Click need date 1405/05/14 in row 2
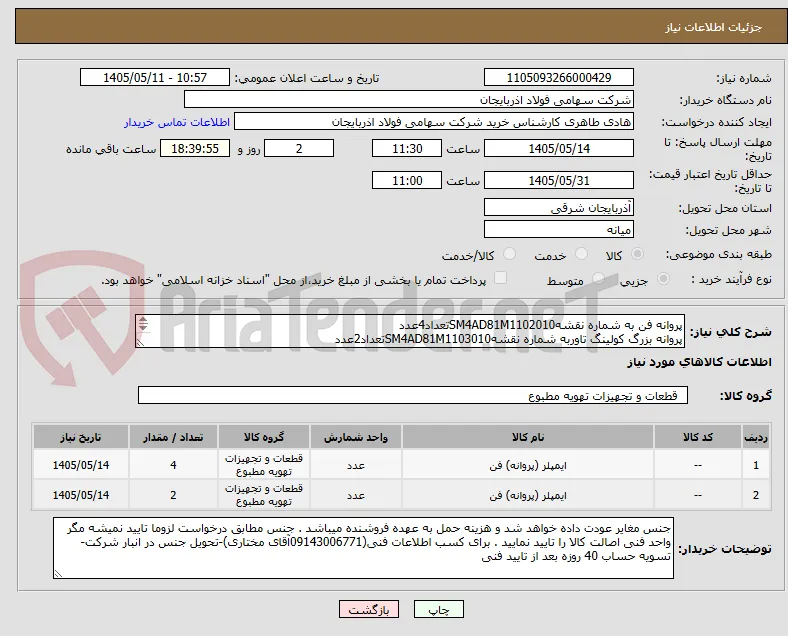Viewport: 788px width, 636px height. [x=81, y=495]
